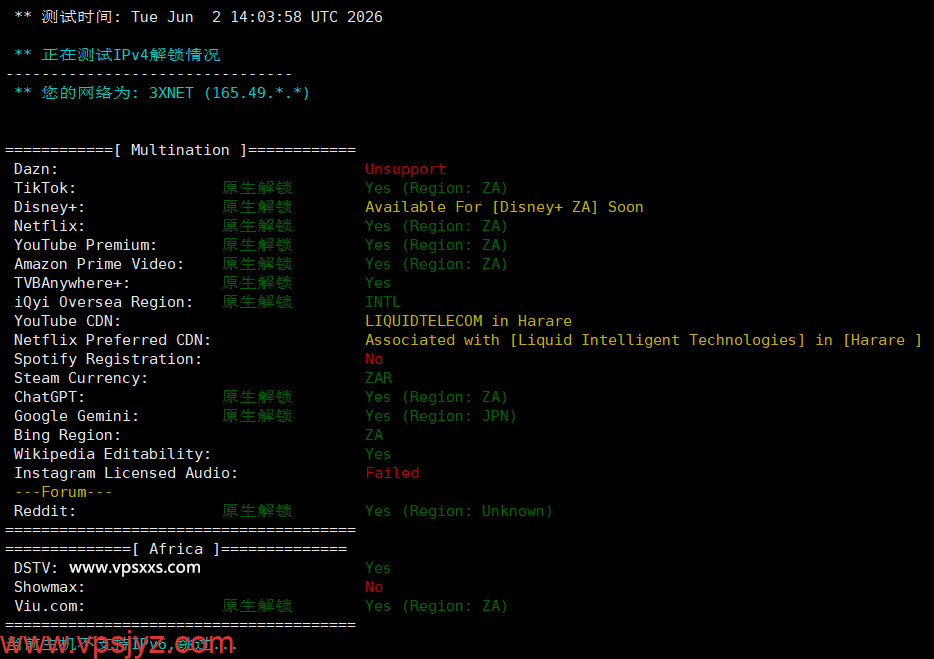The width and height of the screenshot is (934, 659).
Task: Click the red 'No' beside Spotify Registration
Action: [374, 359]
